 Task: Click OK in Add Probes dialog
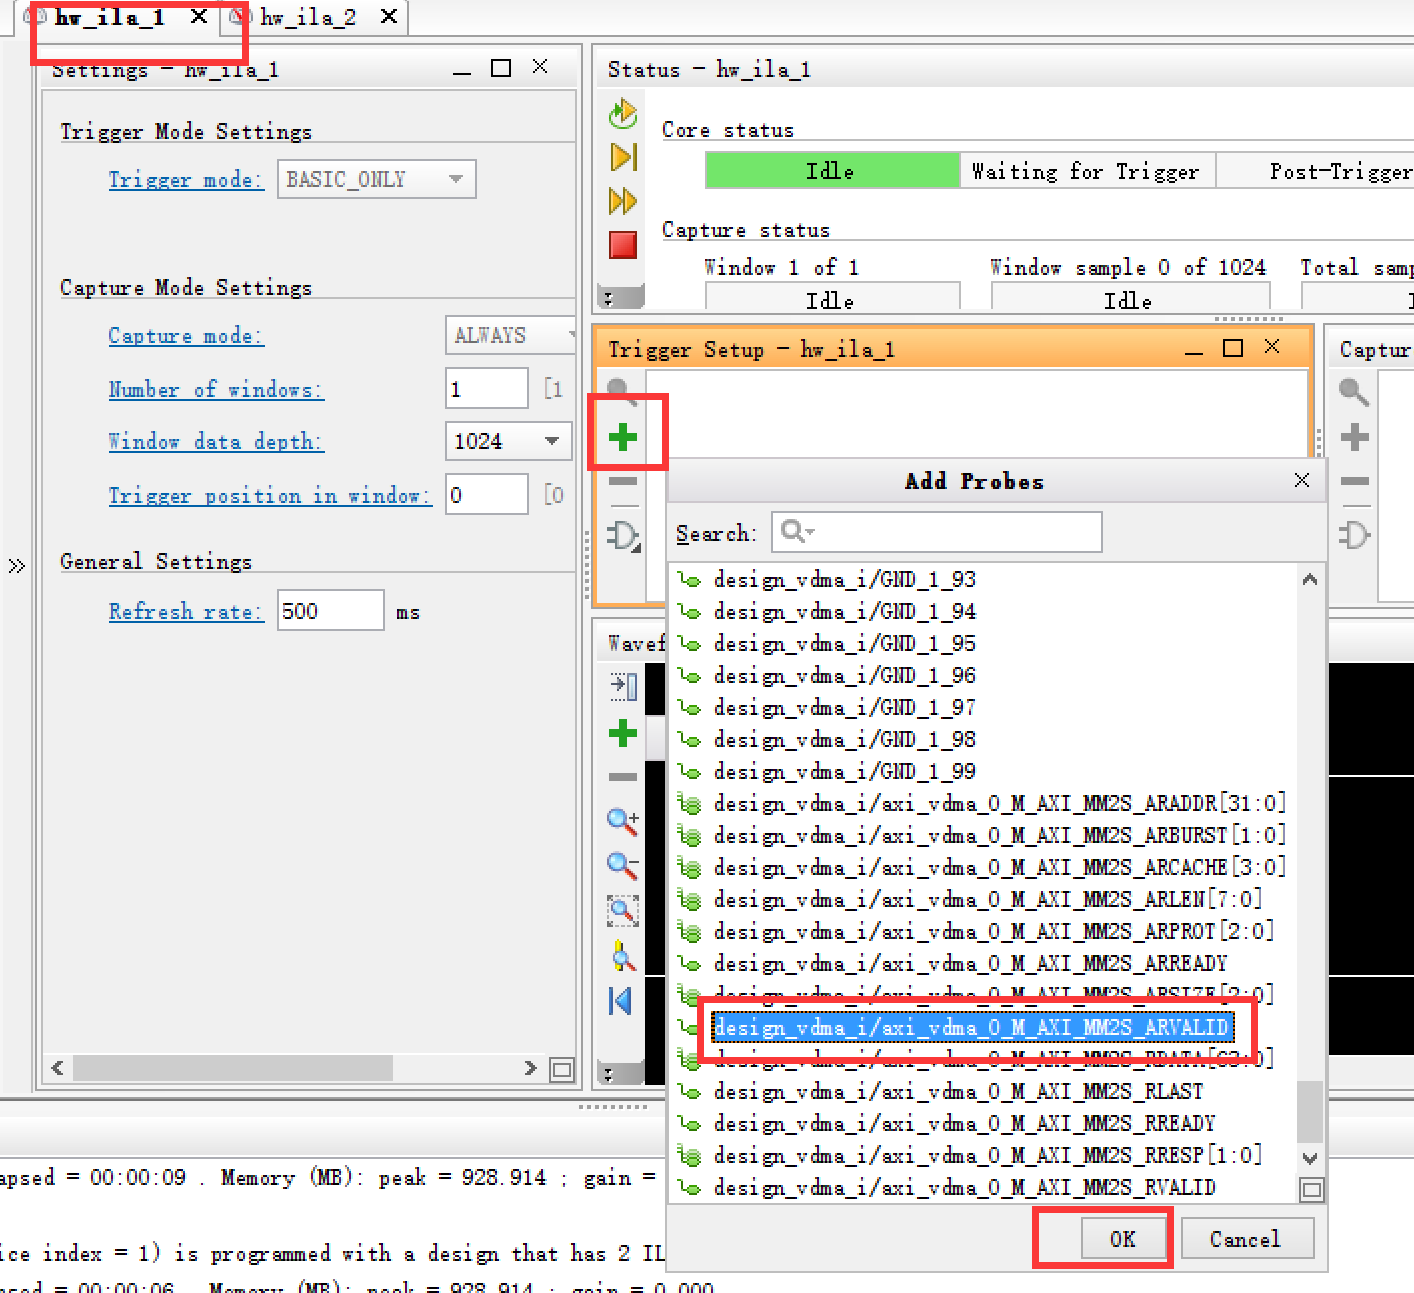pos(1123,1239)
